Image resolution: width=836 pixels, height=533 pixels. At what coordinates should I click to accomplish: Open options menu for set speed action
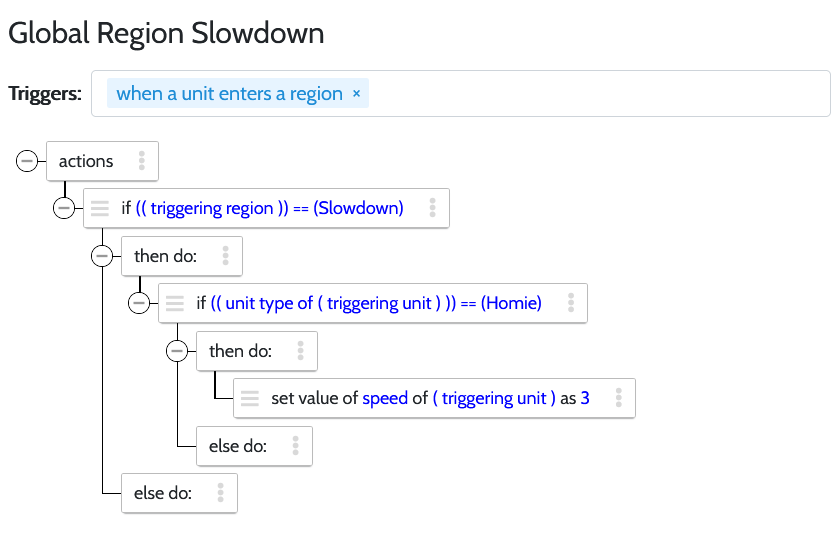tap(618, 398)
